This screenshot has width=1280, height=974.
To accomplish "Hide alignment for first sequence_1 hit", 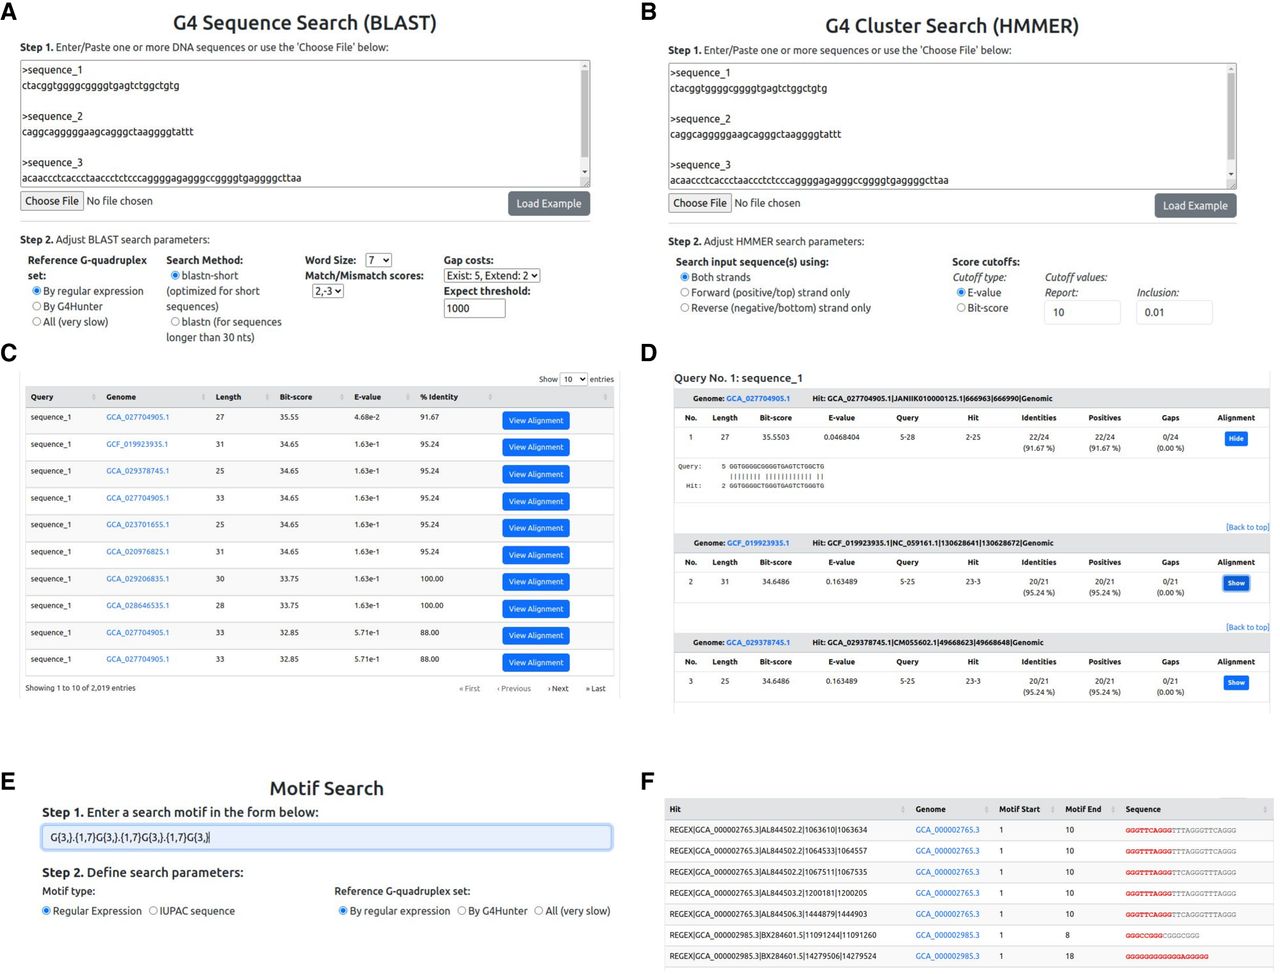I will [1236, 438].
